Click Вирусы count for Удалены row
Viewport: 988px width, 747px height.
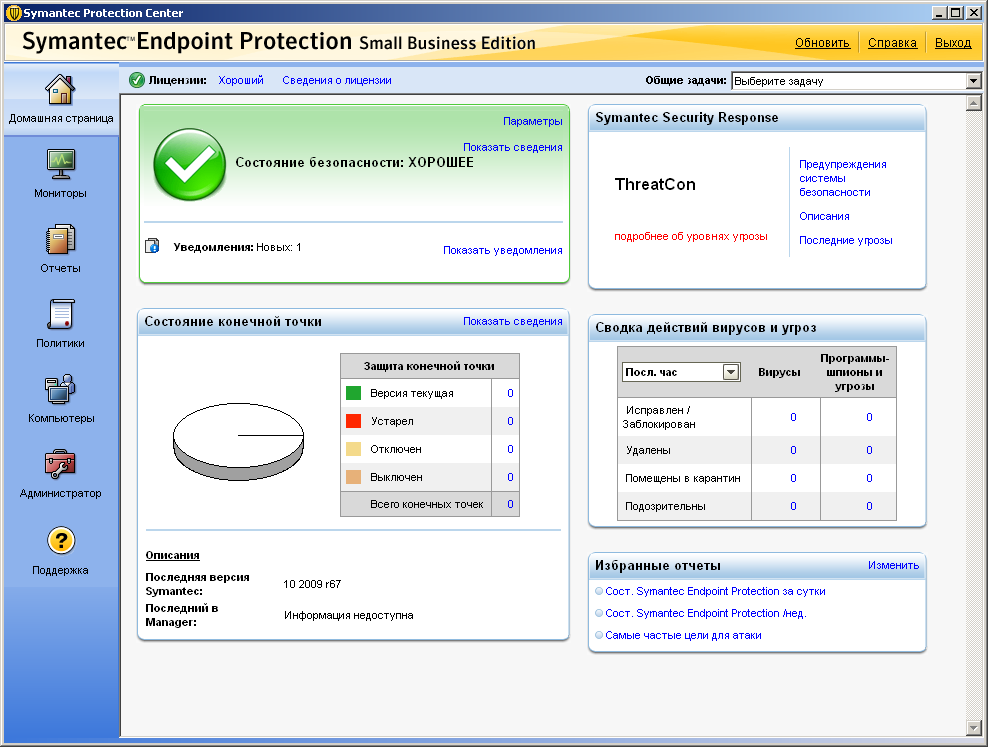click(793, 450)
